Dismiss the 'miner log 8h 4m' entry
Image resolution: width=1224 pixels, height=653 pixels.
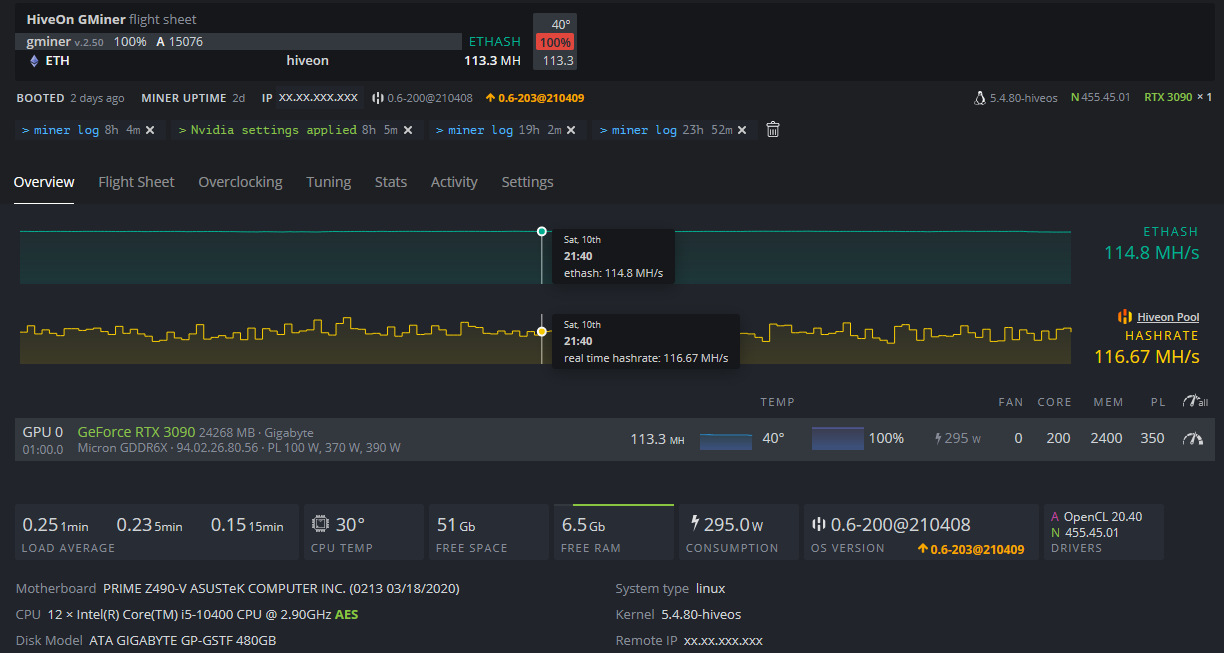pyautogui.click(x=150, y=130)
